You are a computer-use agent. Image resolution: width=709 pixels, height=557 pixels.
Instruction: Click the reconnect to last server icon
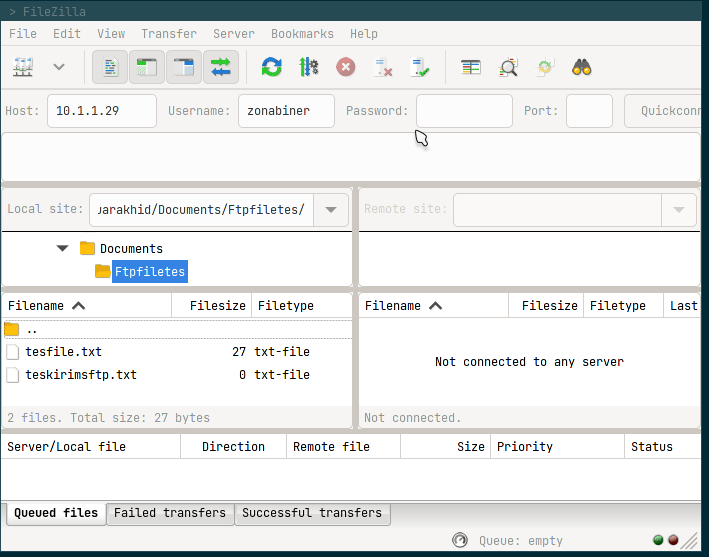[420, 67]
